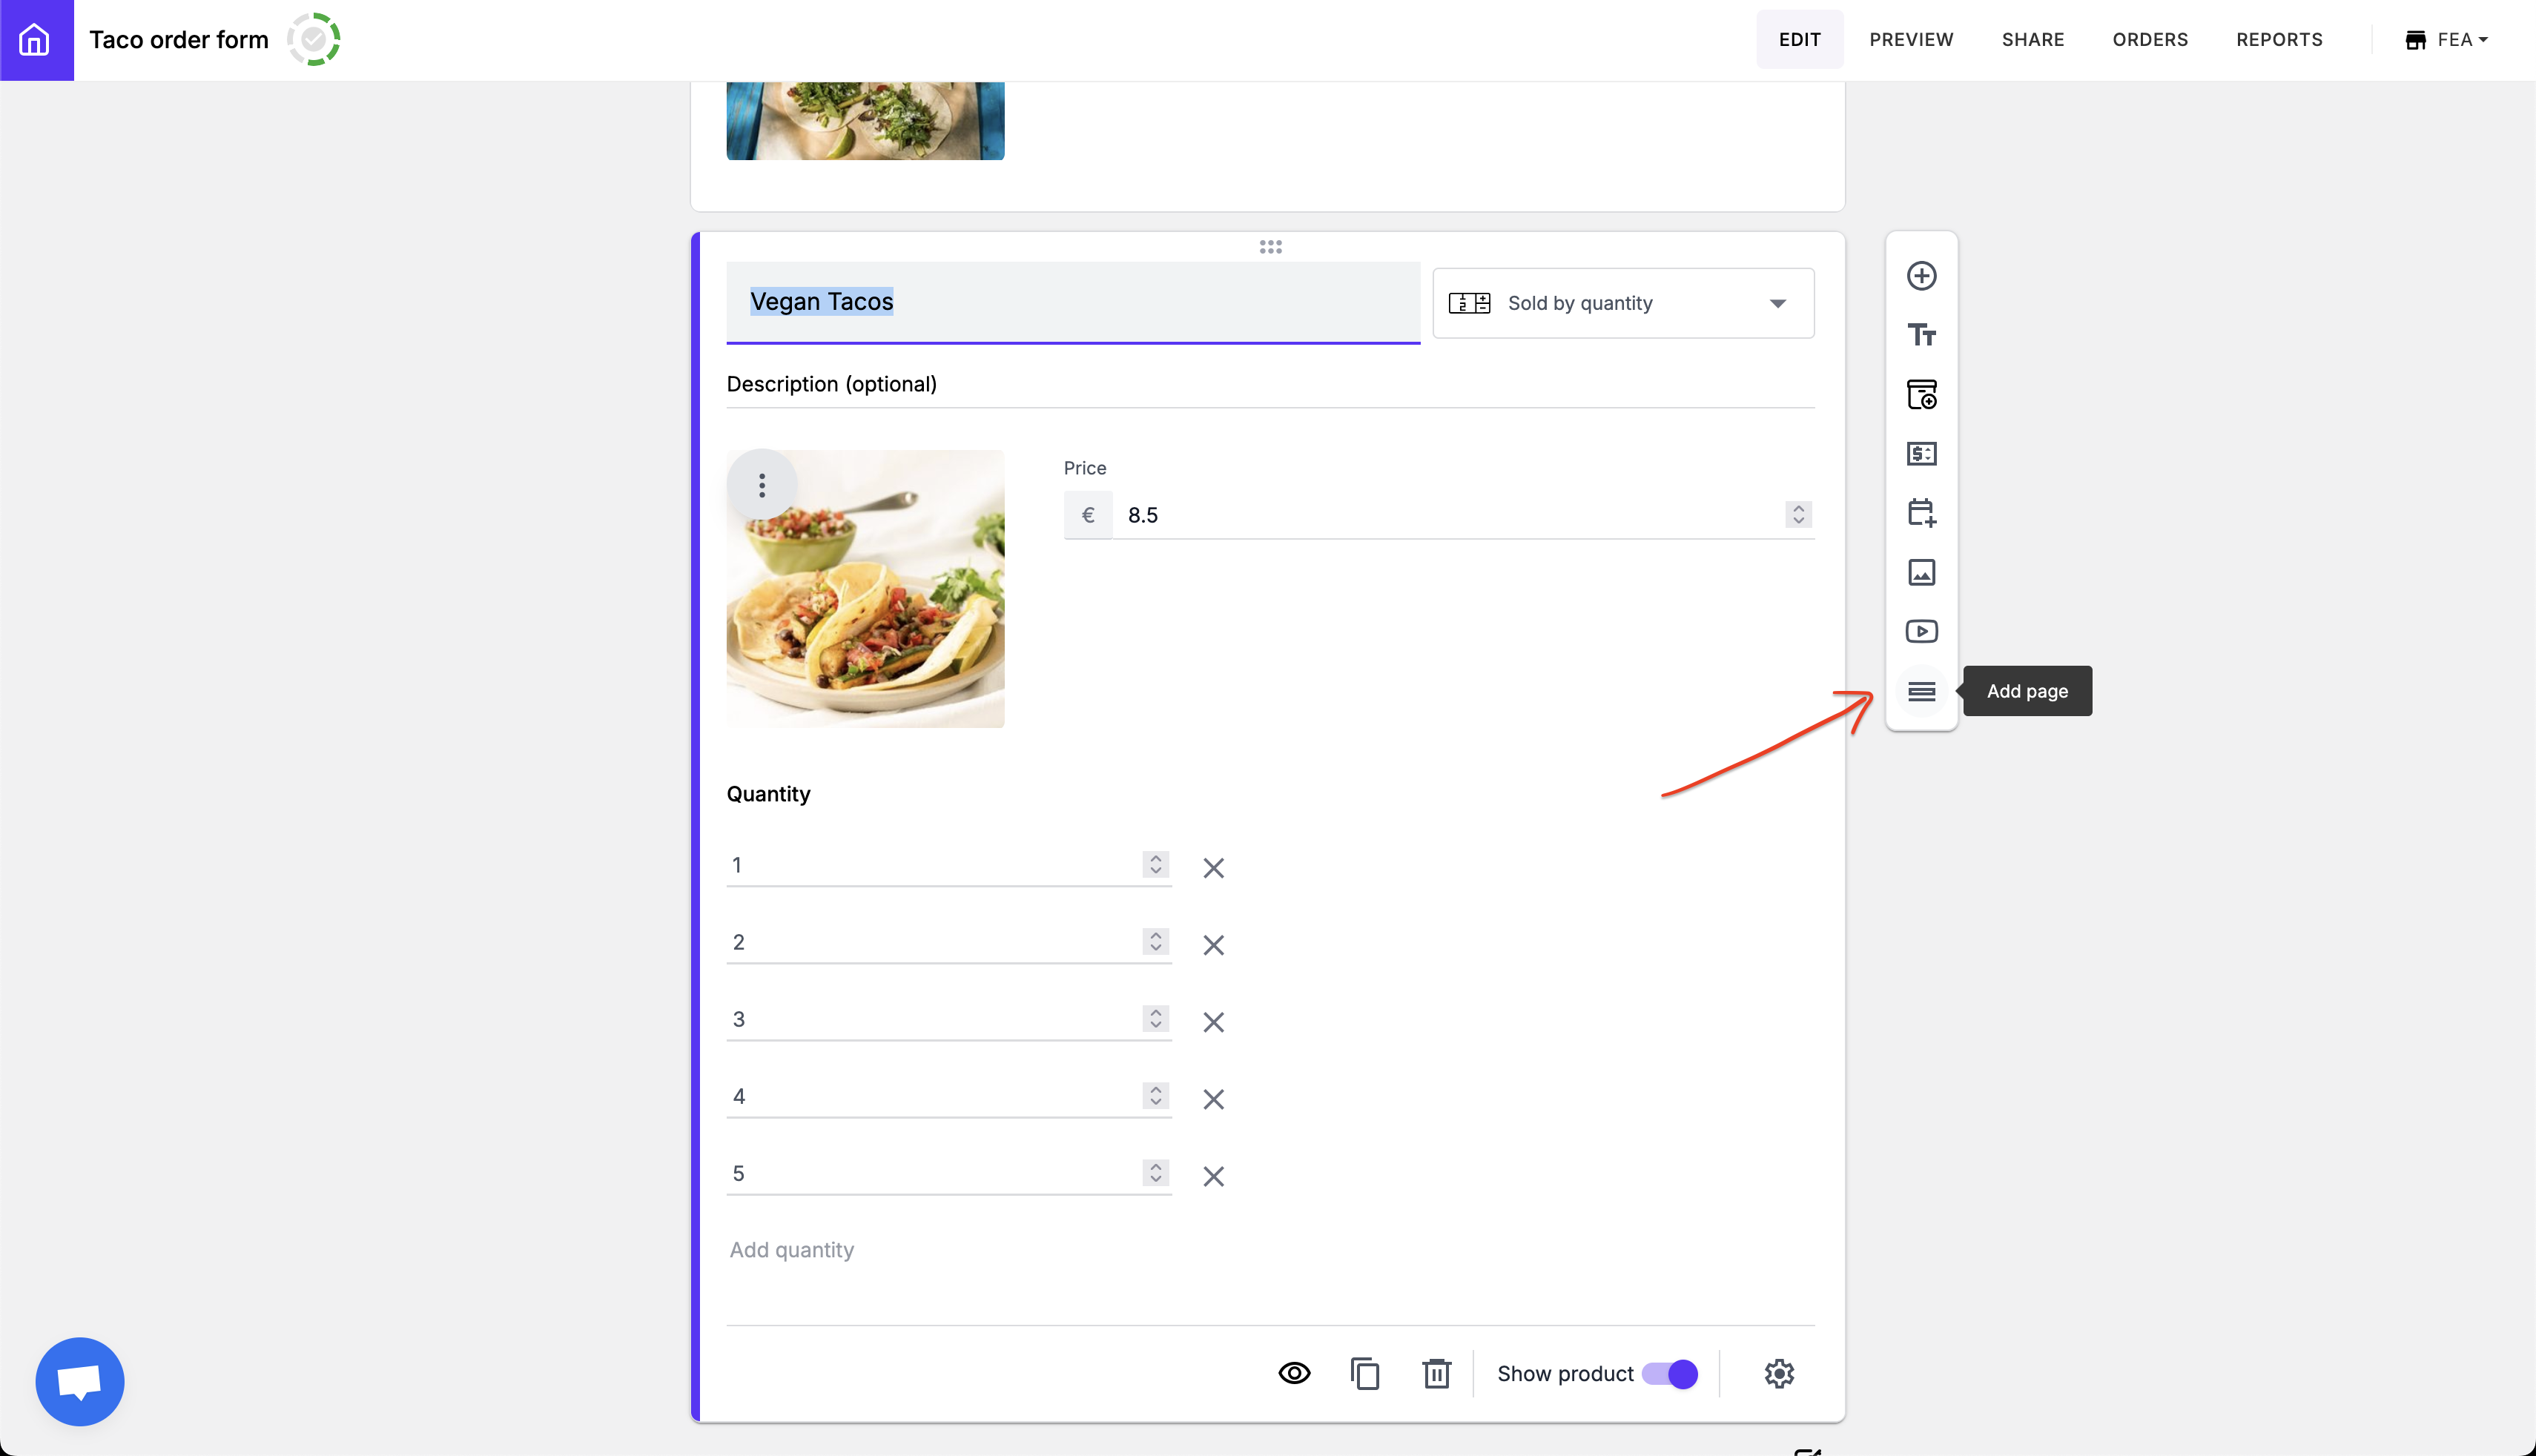
Task: Click the Description (optional) field
Action: pyautogui.click(x=1270, y=385)
